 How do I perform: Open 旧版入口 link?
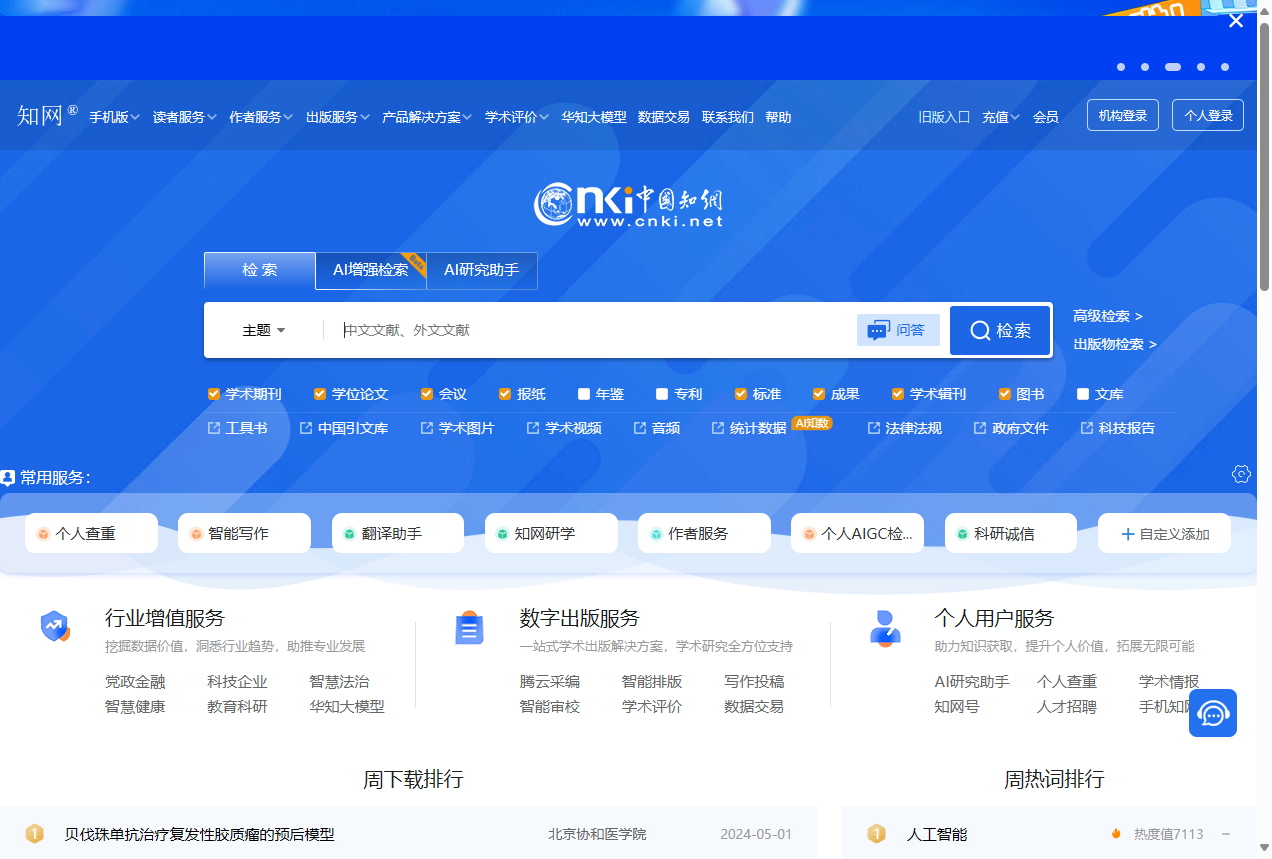point(943,116)
